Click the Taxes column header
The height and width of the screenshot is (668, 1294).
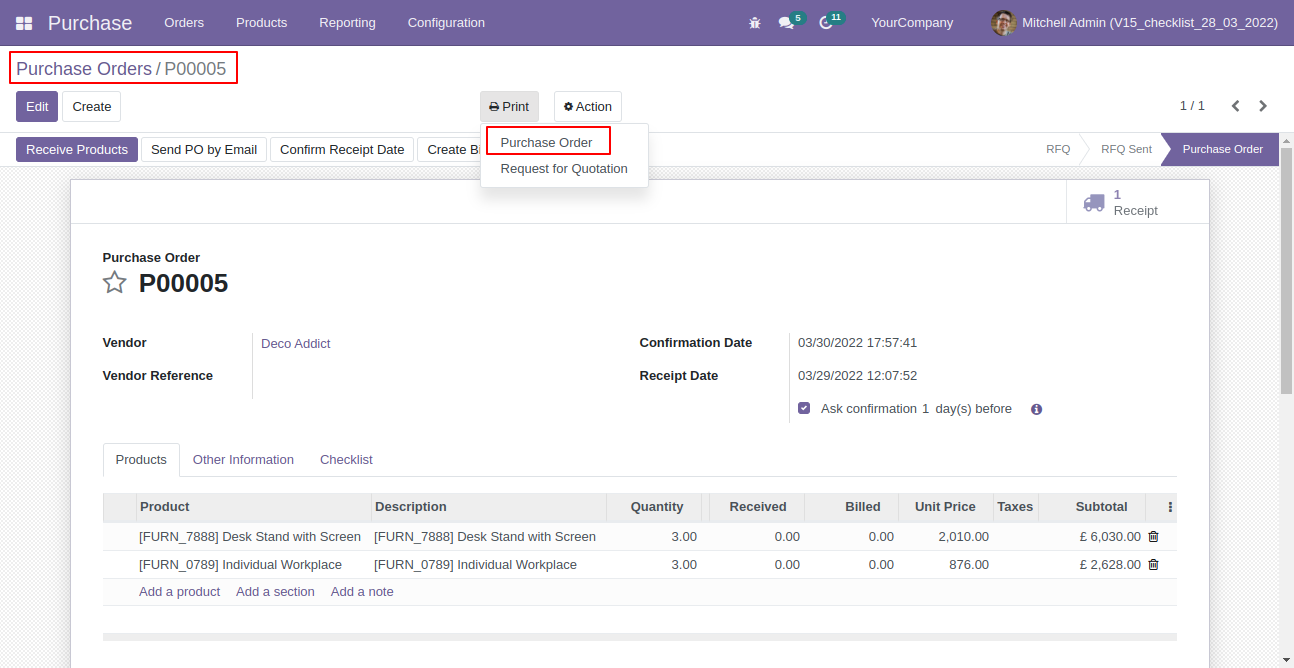[x=1015, y=507]
